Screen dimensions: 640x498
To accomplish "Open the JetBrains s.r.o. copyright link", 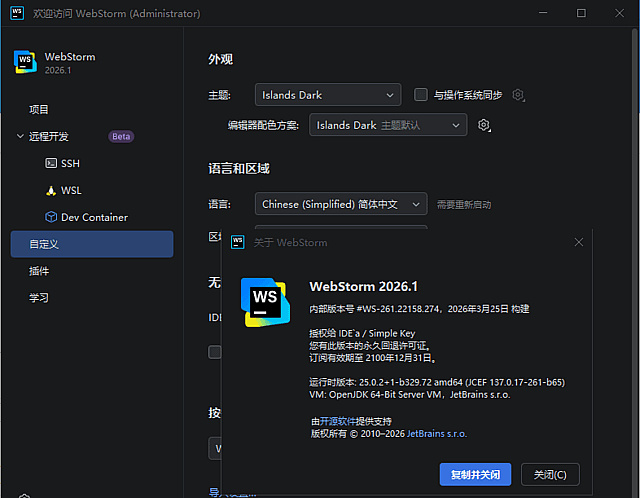I will tap(437, 434).
